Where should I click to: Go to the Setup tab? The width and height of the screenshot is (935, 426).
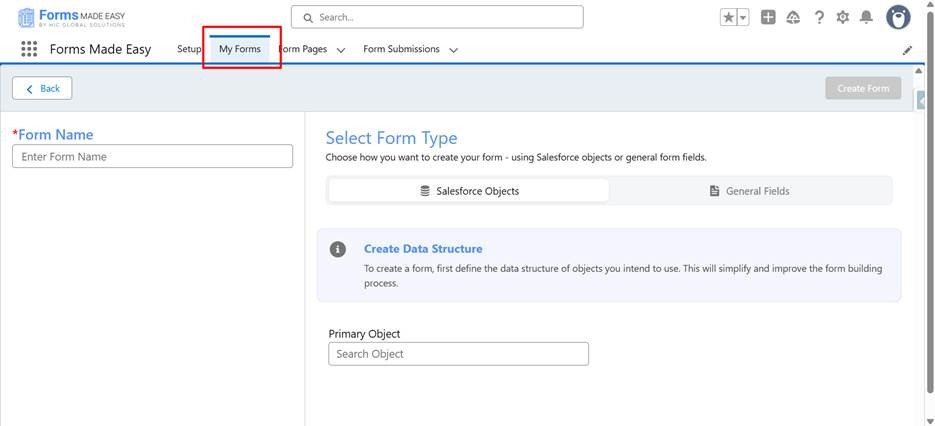(189, 49)
